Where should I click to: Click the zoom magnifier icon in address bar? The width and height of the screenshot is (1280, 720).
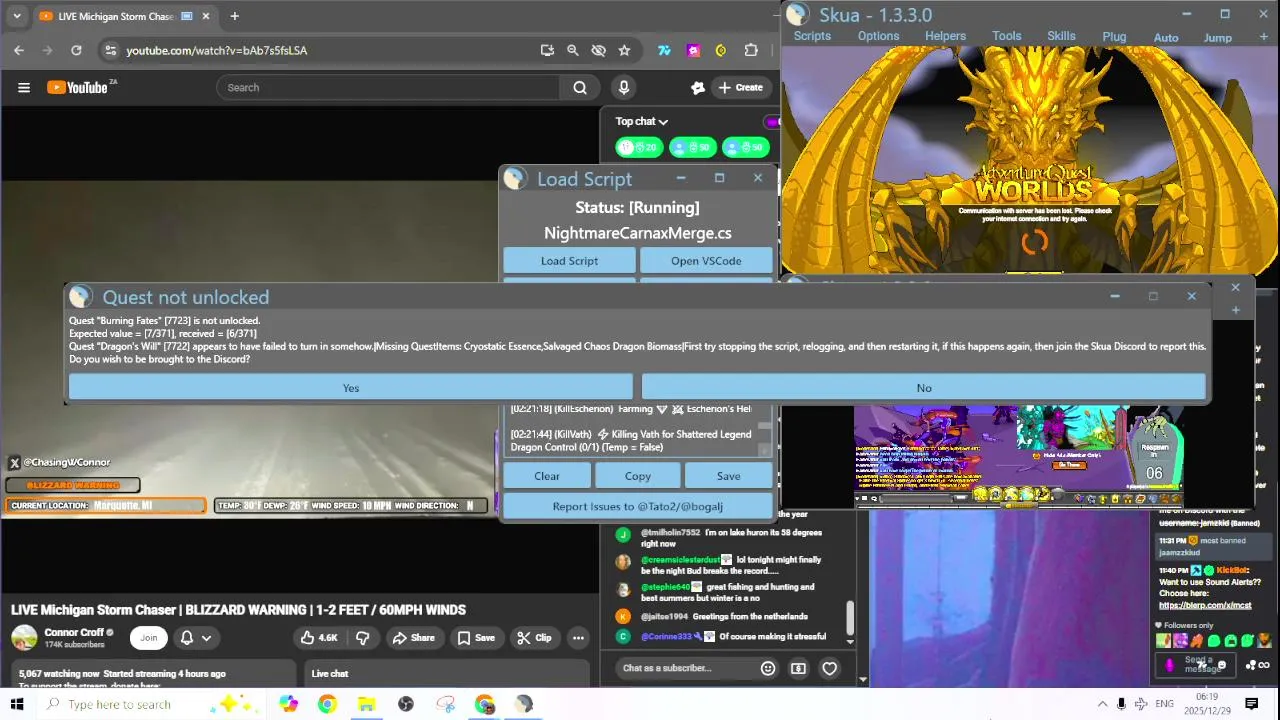click(573, 50)
